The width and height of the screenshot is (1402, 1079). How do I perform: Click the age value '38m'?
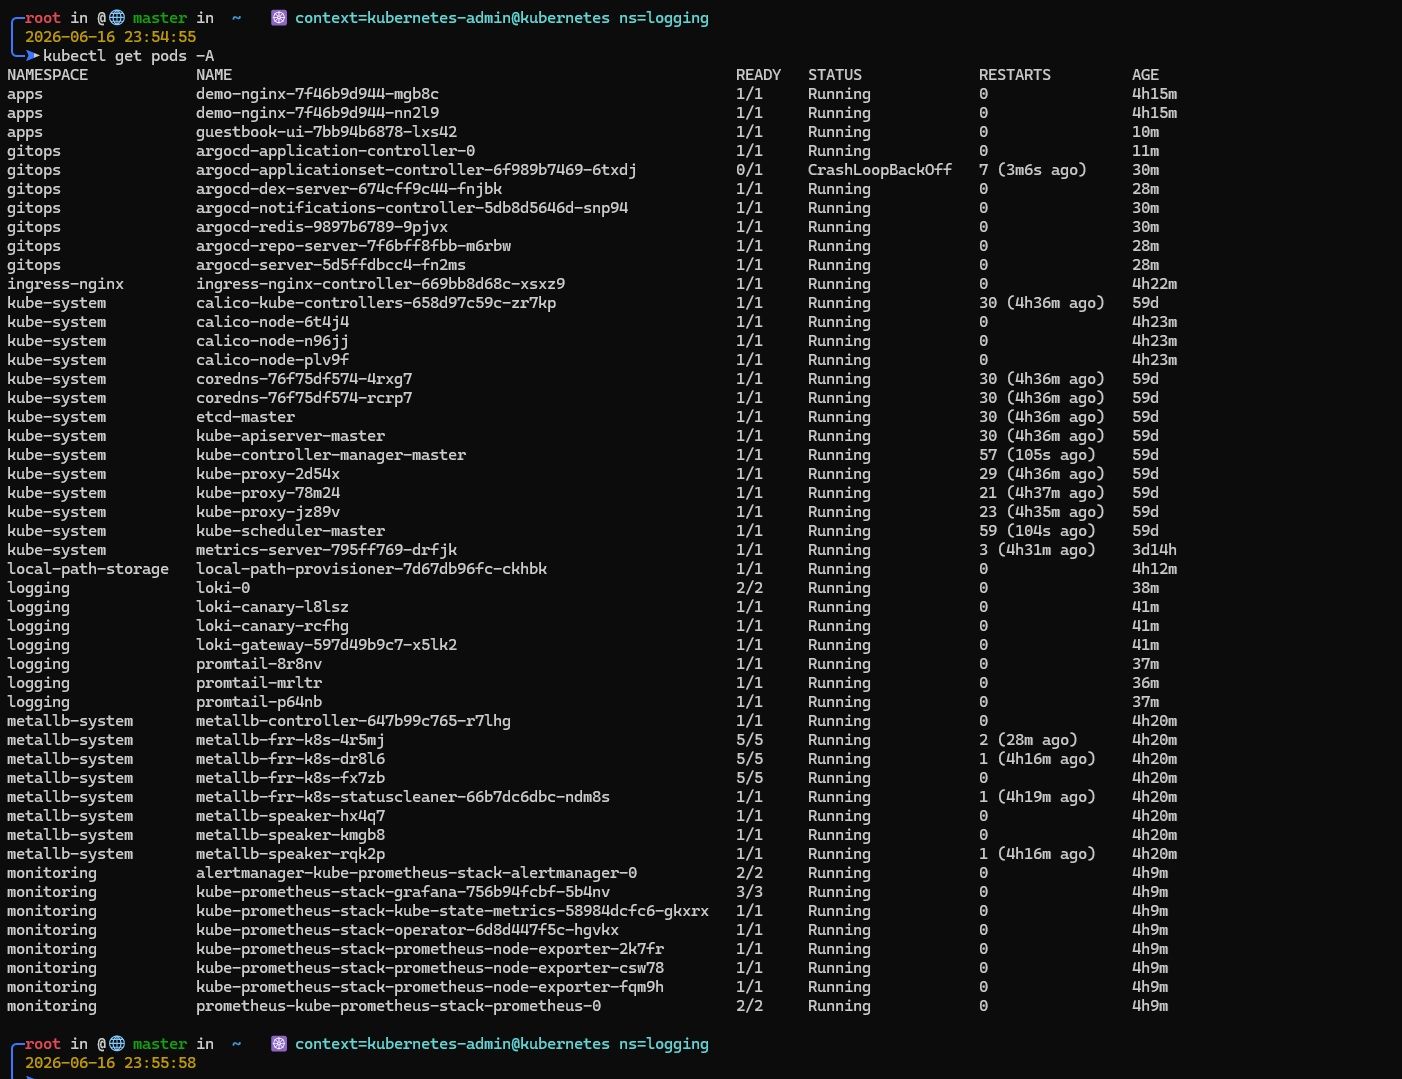tap(1145, 588)
